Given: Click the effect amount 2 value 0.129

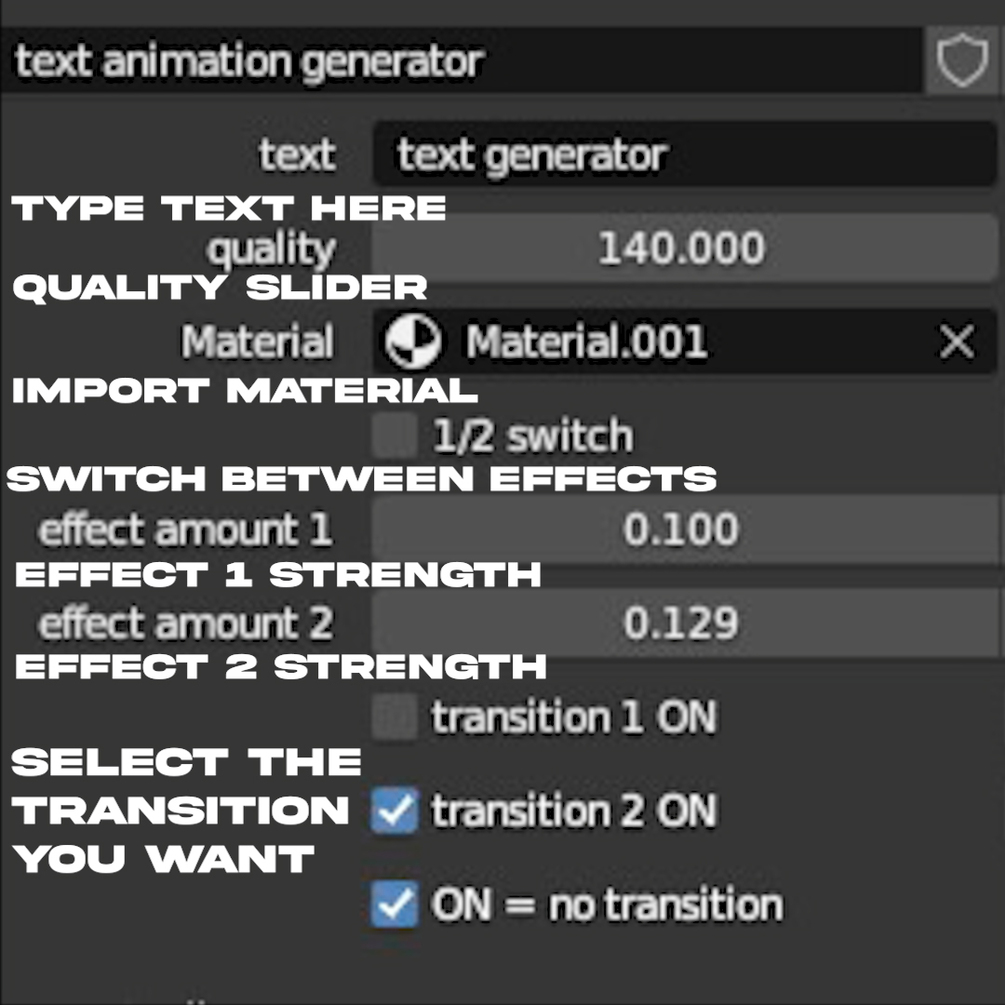Looking at the screenshot, I should click(682, 623).
